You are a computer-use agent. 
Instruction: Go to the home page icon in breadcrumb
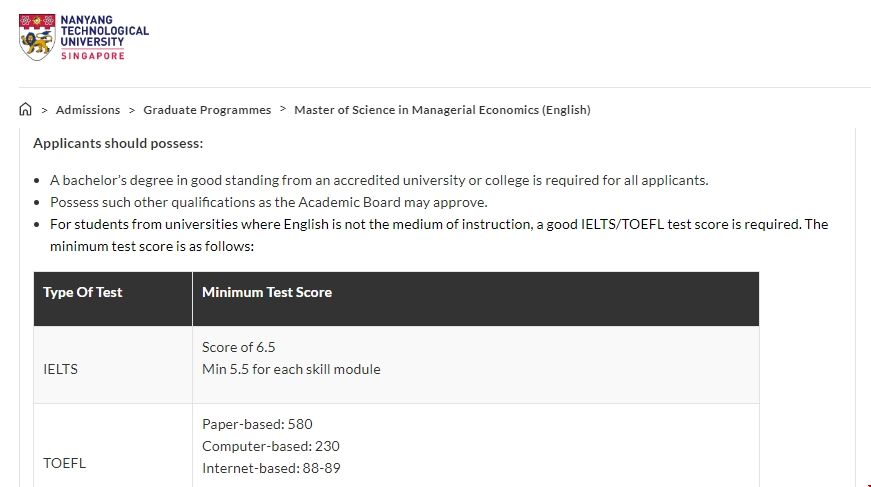[26, 109]
